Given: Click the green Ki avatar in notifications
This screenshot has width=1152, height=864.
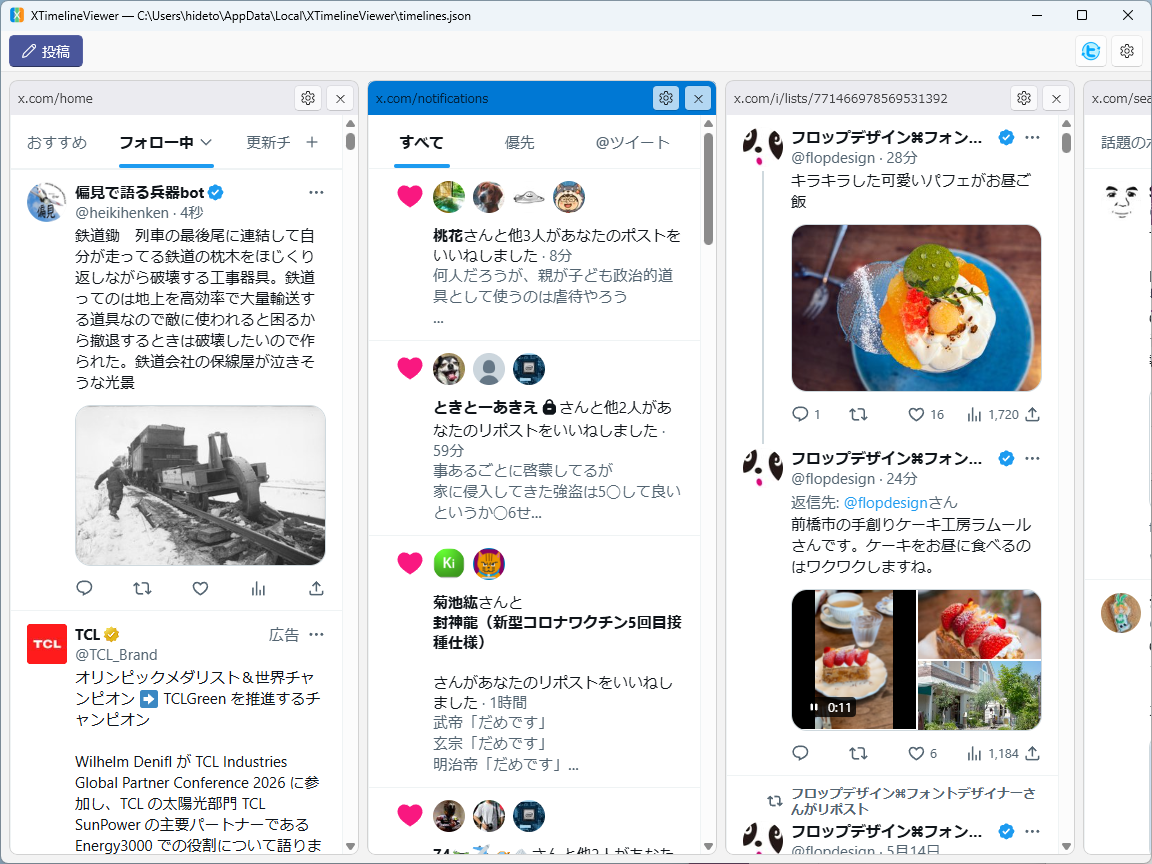Looking at the screenshot, I should tap(449, 564).
